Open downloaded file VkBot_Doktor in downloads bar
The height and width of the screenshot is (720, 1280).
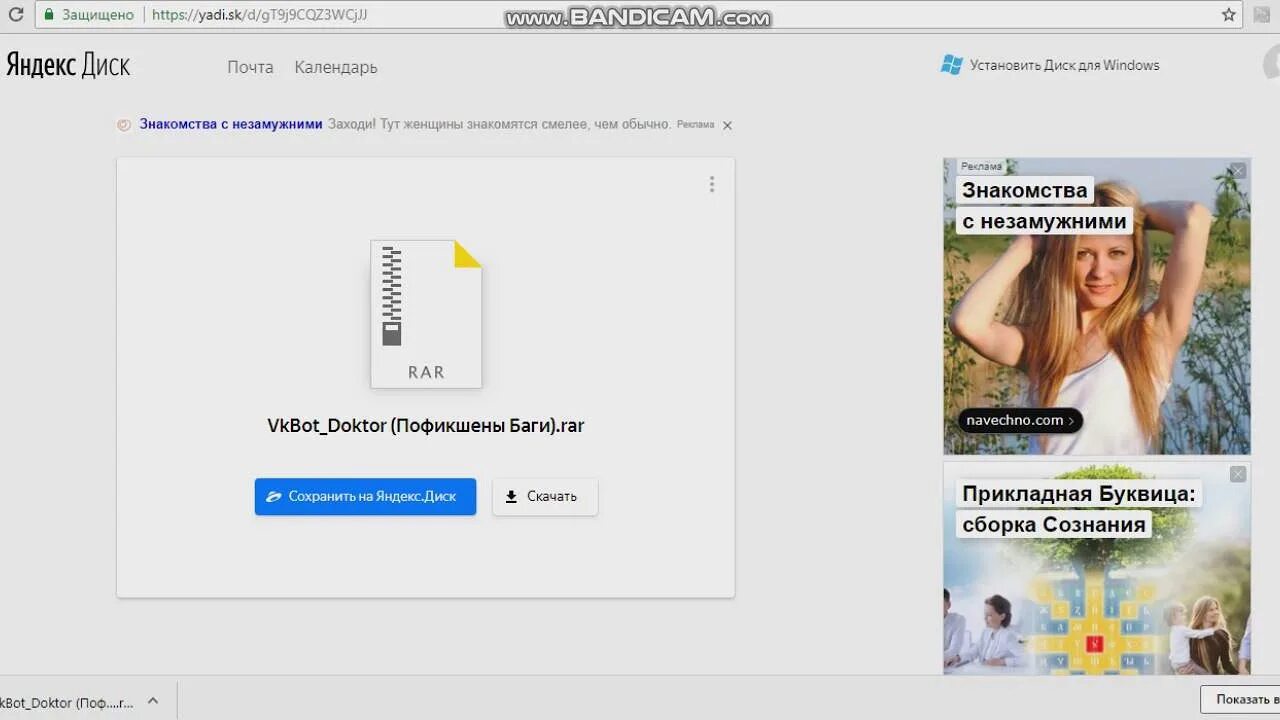(68, 702)
